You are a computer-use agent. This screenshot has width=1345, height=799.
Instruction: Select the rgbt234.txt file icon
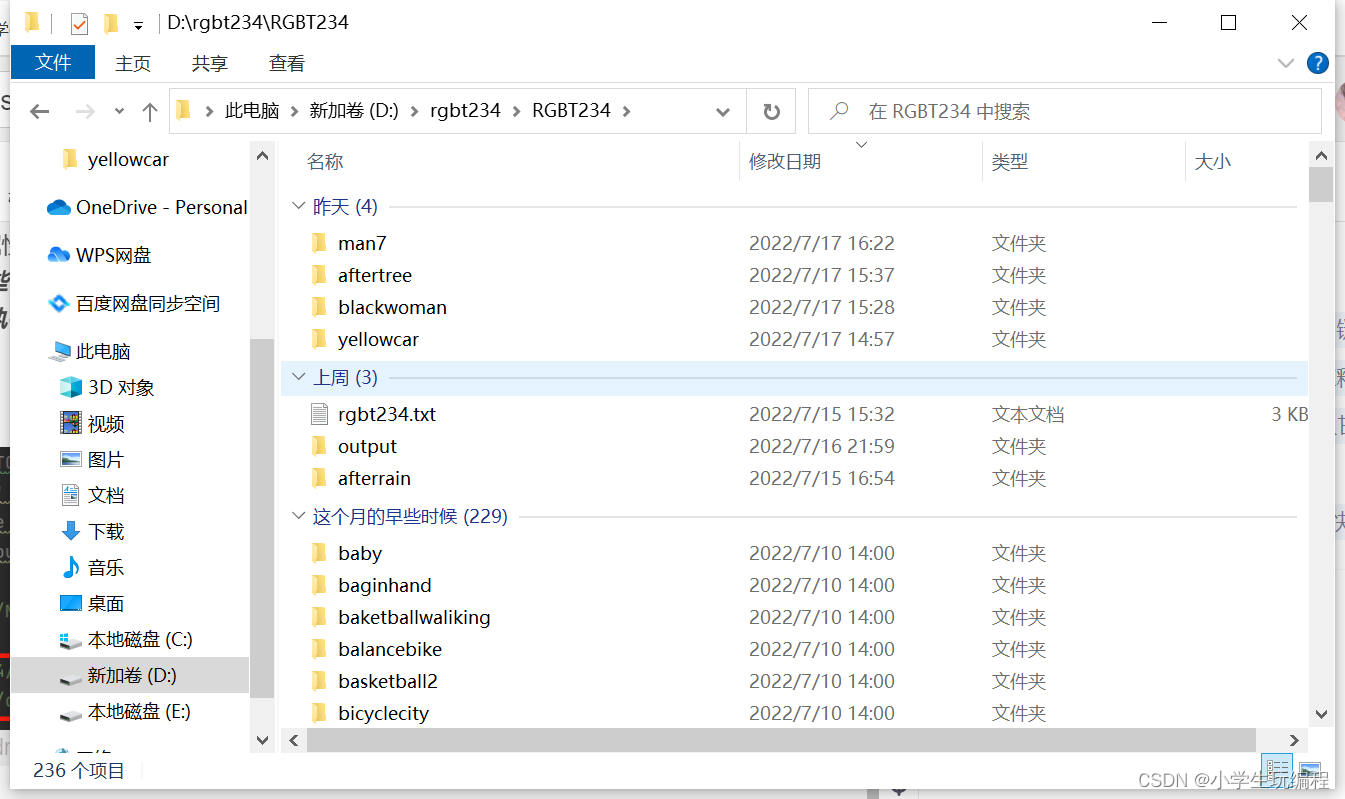[319, 414]
